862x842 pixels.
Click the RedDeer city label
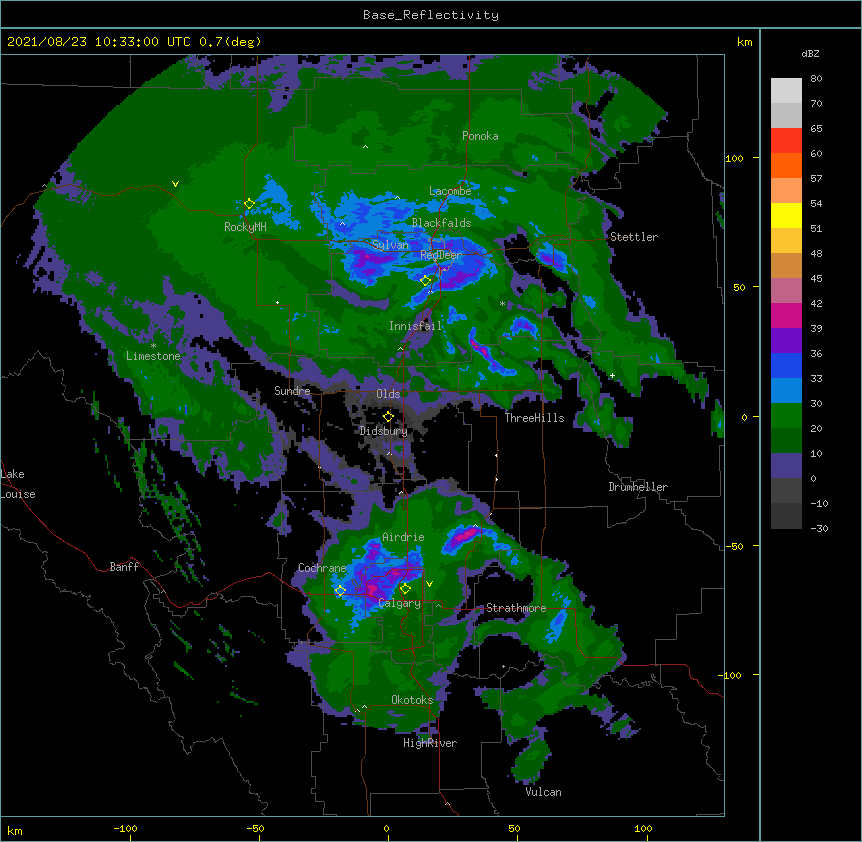[x=441, y=254]
